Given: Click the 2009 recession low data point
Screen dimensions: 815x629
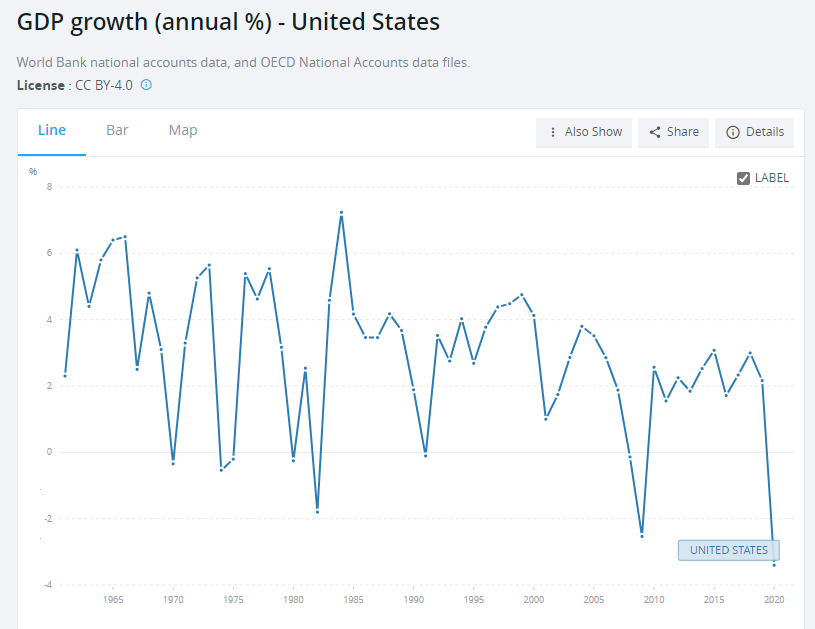Looking at the screenshot, I should coord(642,535).
